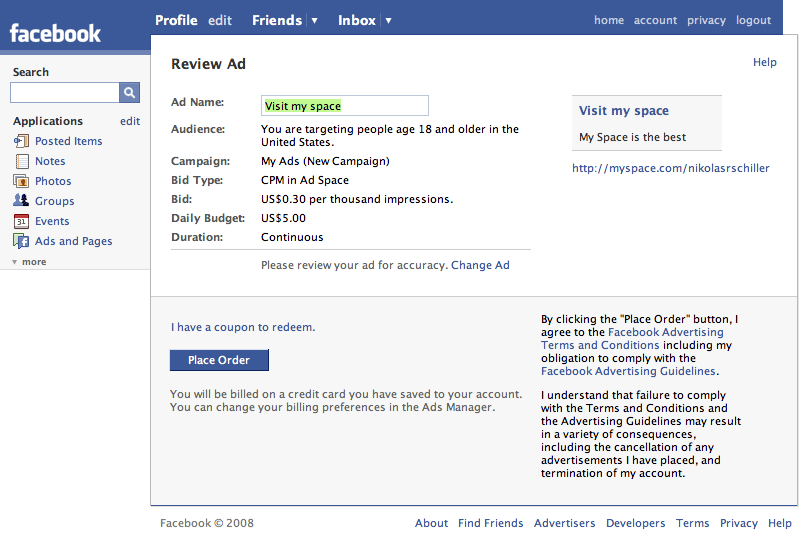Click the search magnifier button

pyautogui.click(x=130, y=92)
